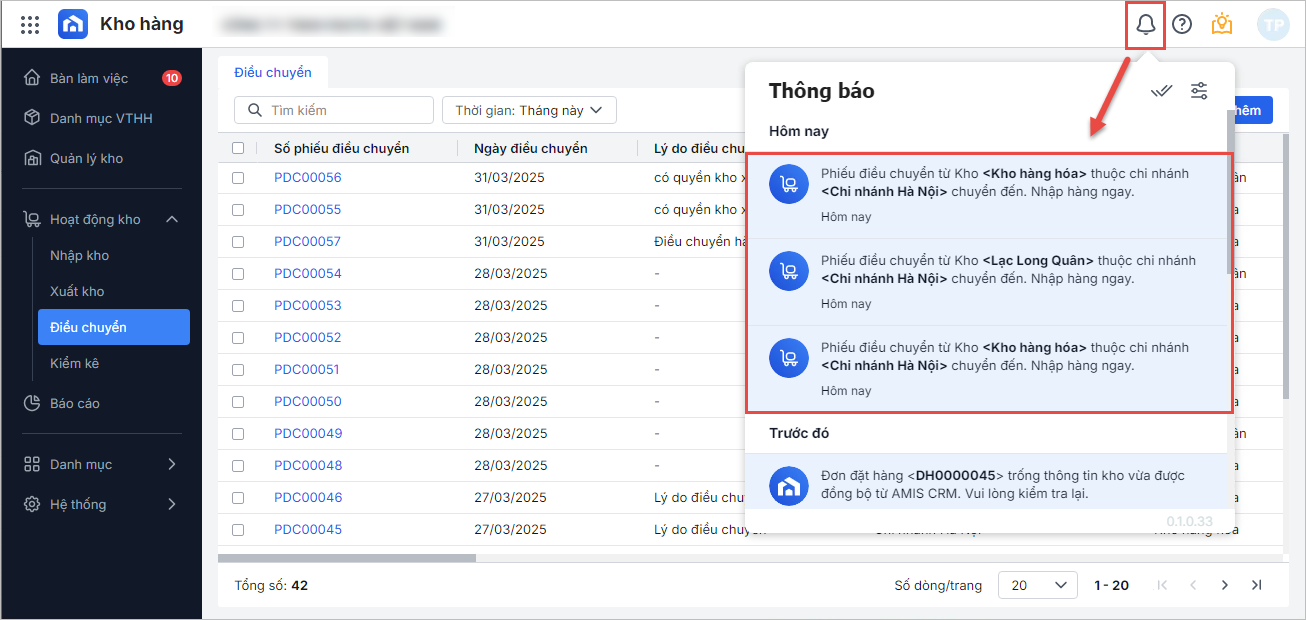This screenshot has width=1306, height=620.
Task: Check the PDC00054 row checkbox
Action: pos(238,274)
